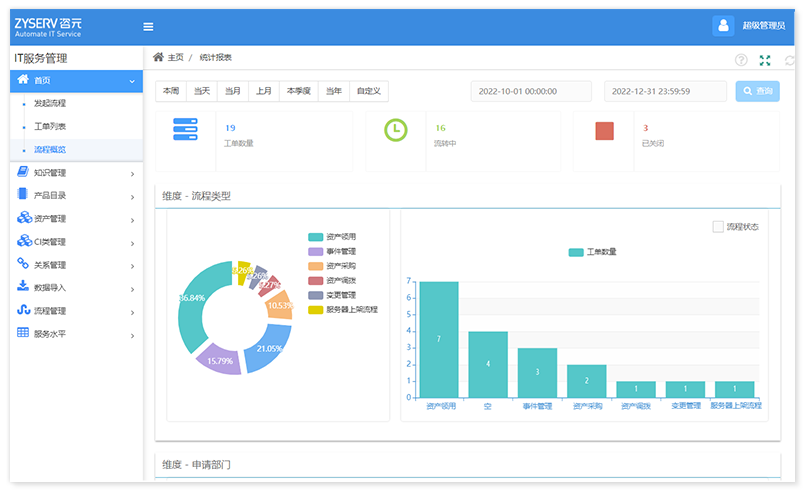This screenshot has height=495, width=808.
Task: Expand 关系管理 menu arrow
Action: pos(132,266)
